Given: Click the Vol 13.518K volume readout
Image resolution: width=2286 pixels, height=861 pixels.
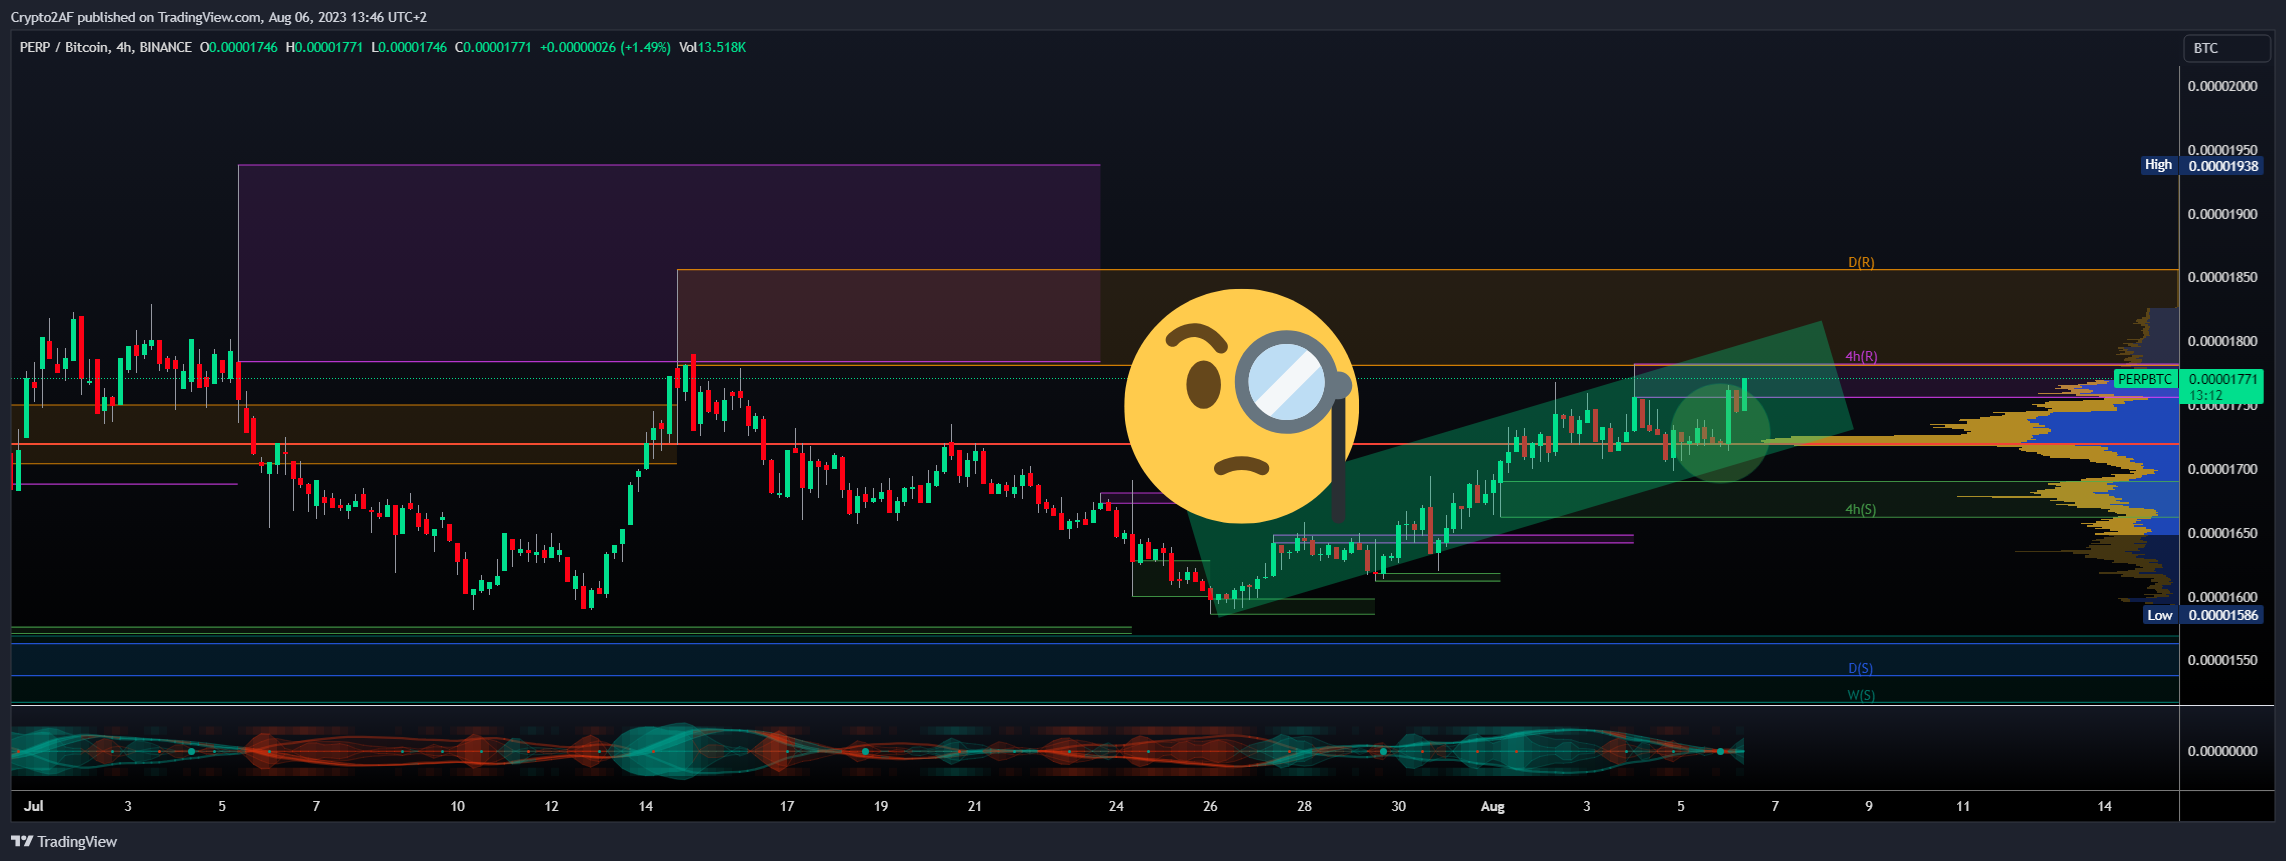Looking at the screenshot, I should coord(712,47).
